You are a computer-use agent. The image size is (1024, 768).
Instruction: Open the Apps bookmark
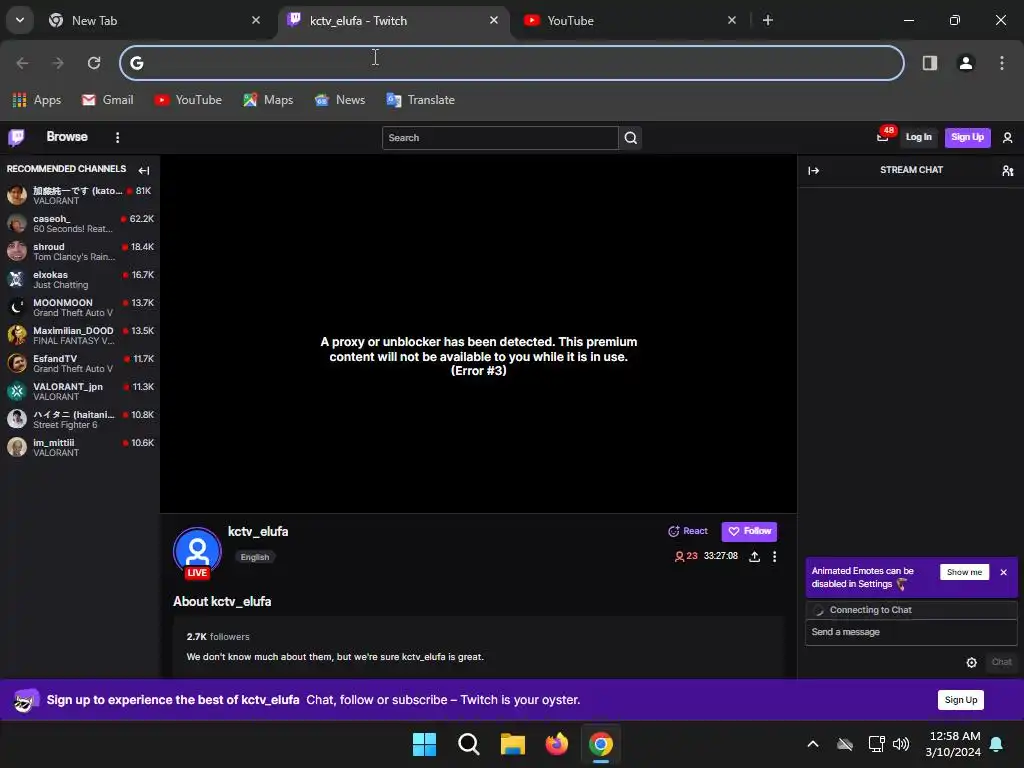37,100
